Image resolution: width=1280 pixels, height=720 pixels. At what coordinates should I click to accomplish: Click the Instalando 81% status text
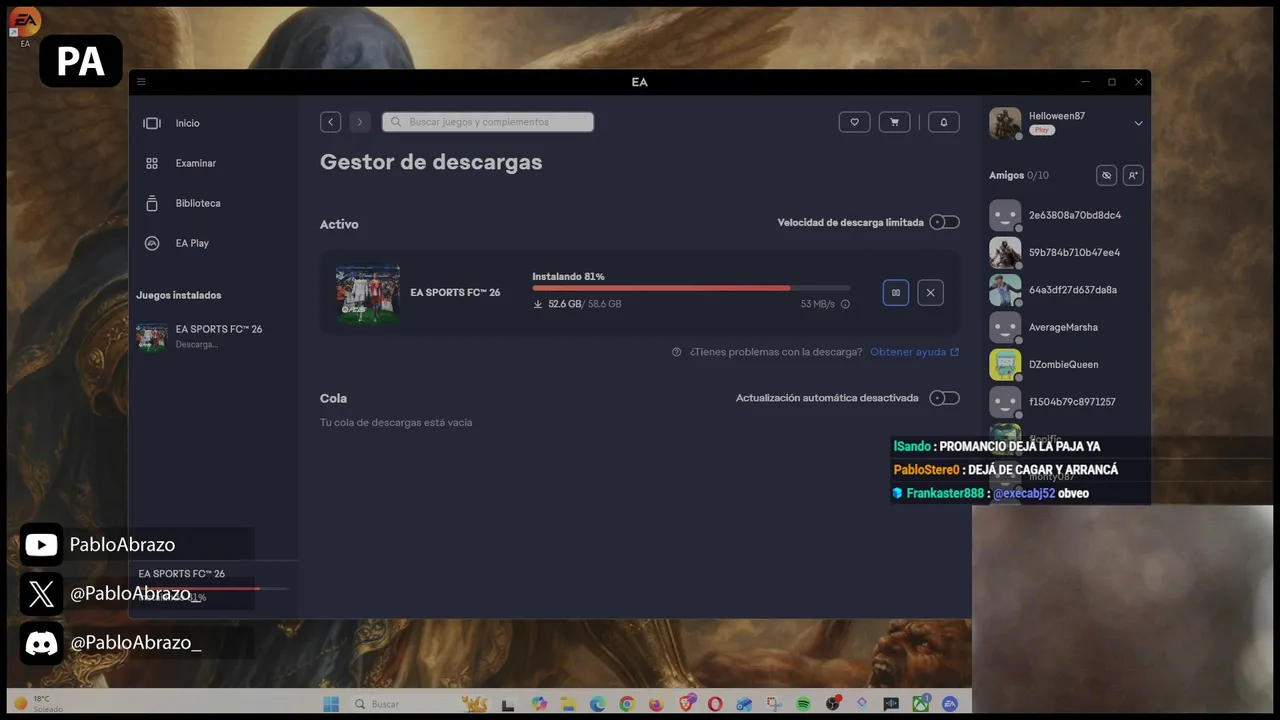click(x=568, y=276)
